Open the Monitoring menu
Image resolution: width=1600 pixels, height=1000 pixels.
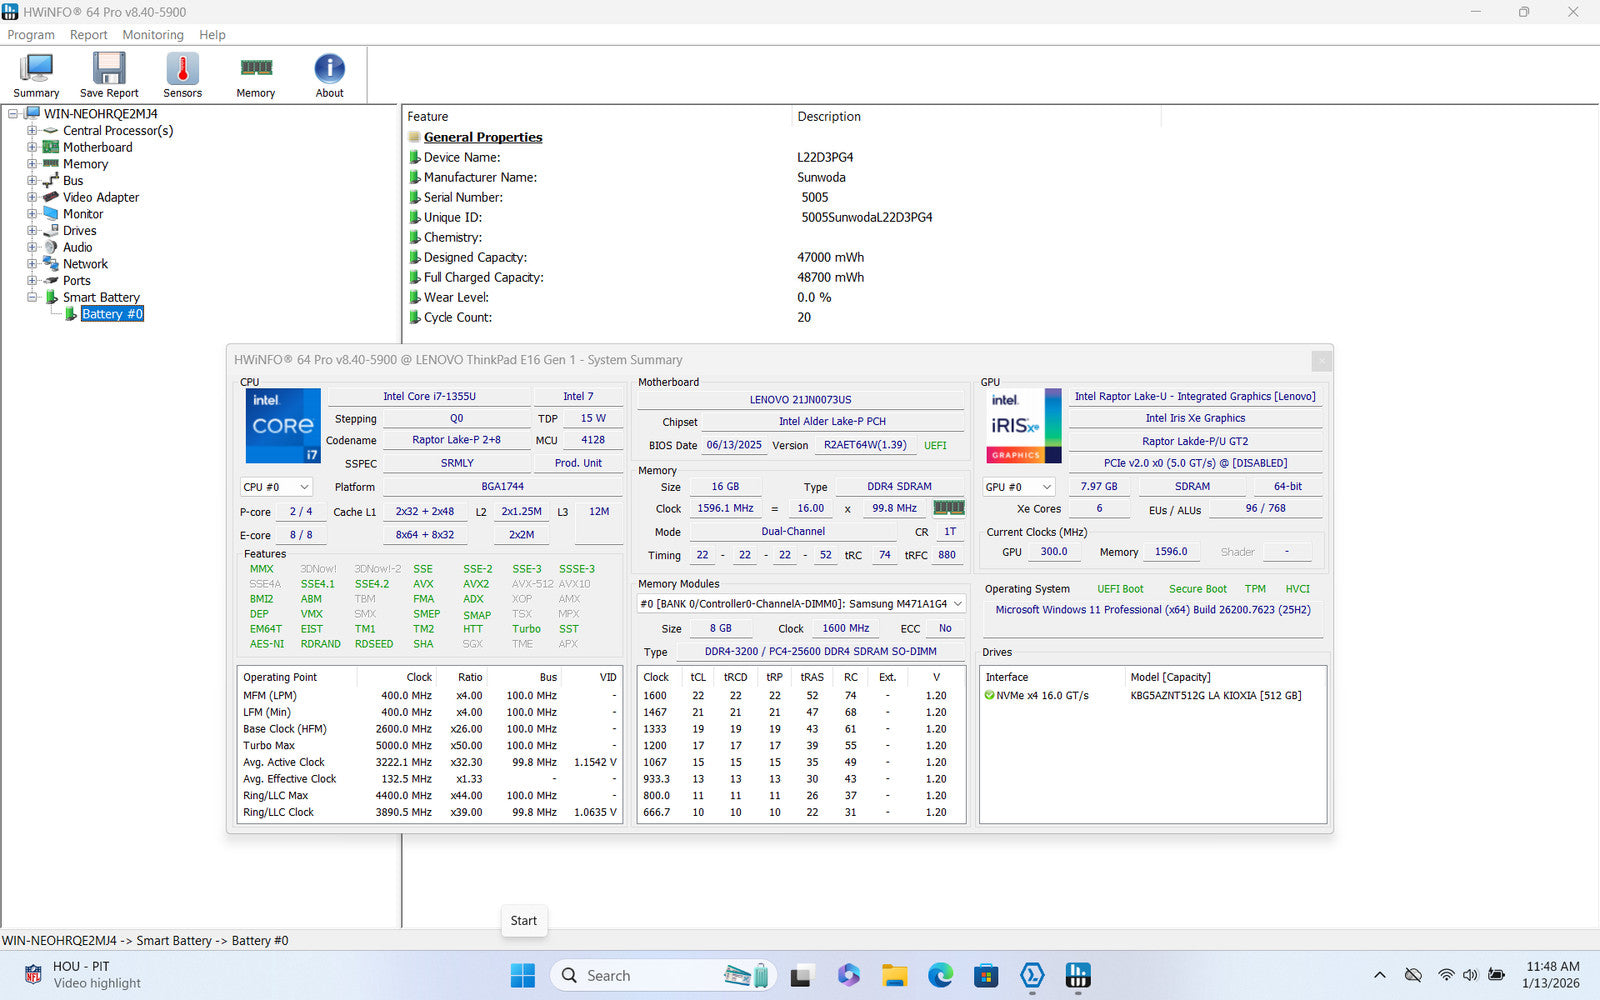(153, 35)
